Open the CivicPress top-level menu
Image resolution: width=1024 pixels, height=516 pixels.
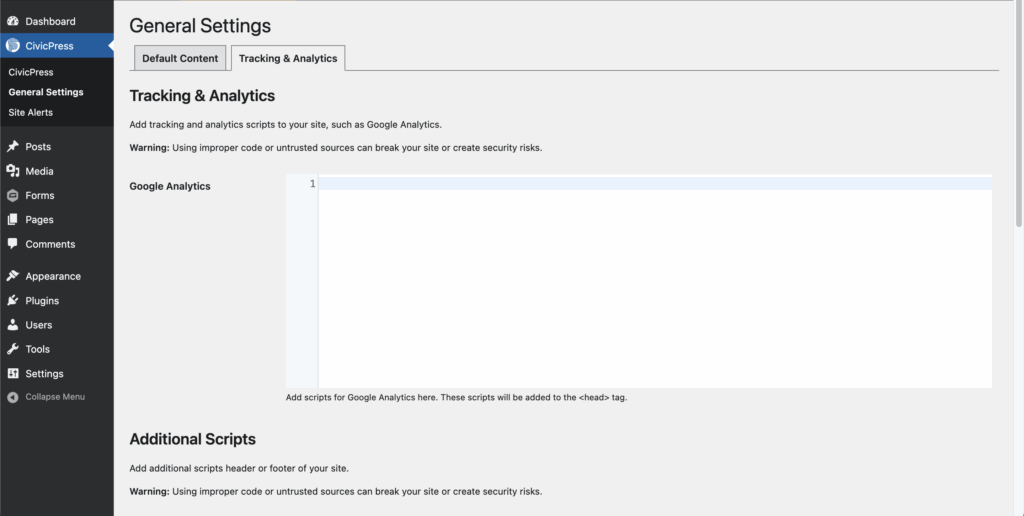(57, 46)
